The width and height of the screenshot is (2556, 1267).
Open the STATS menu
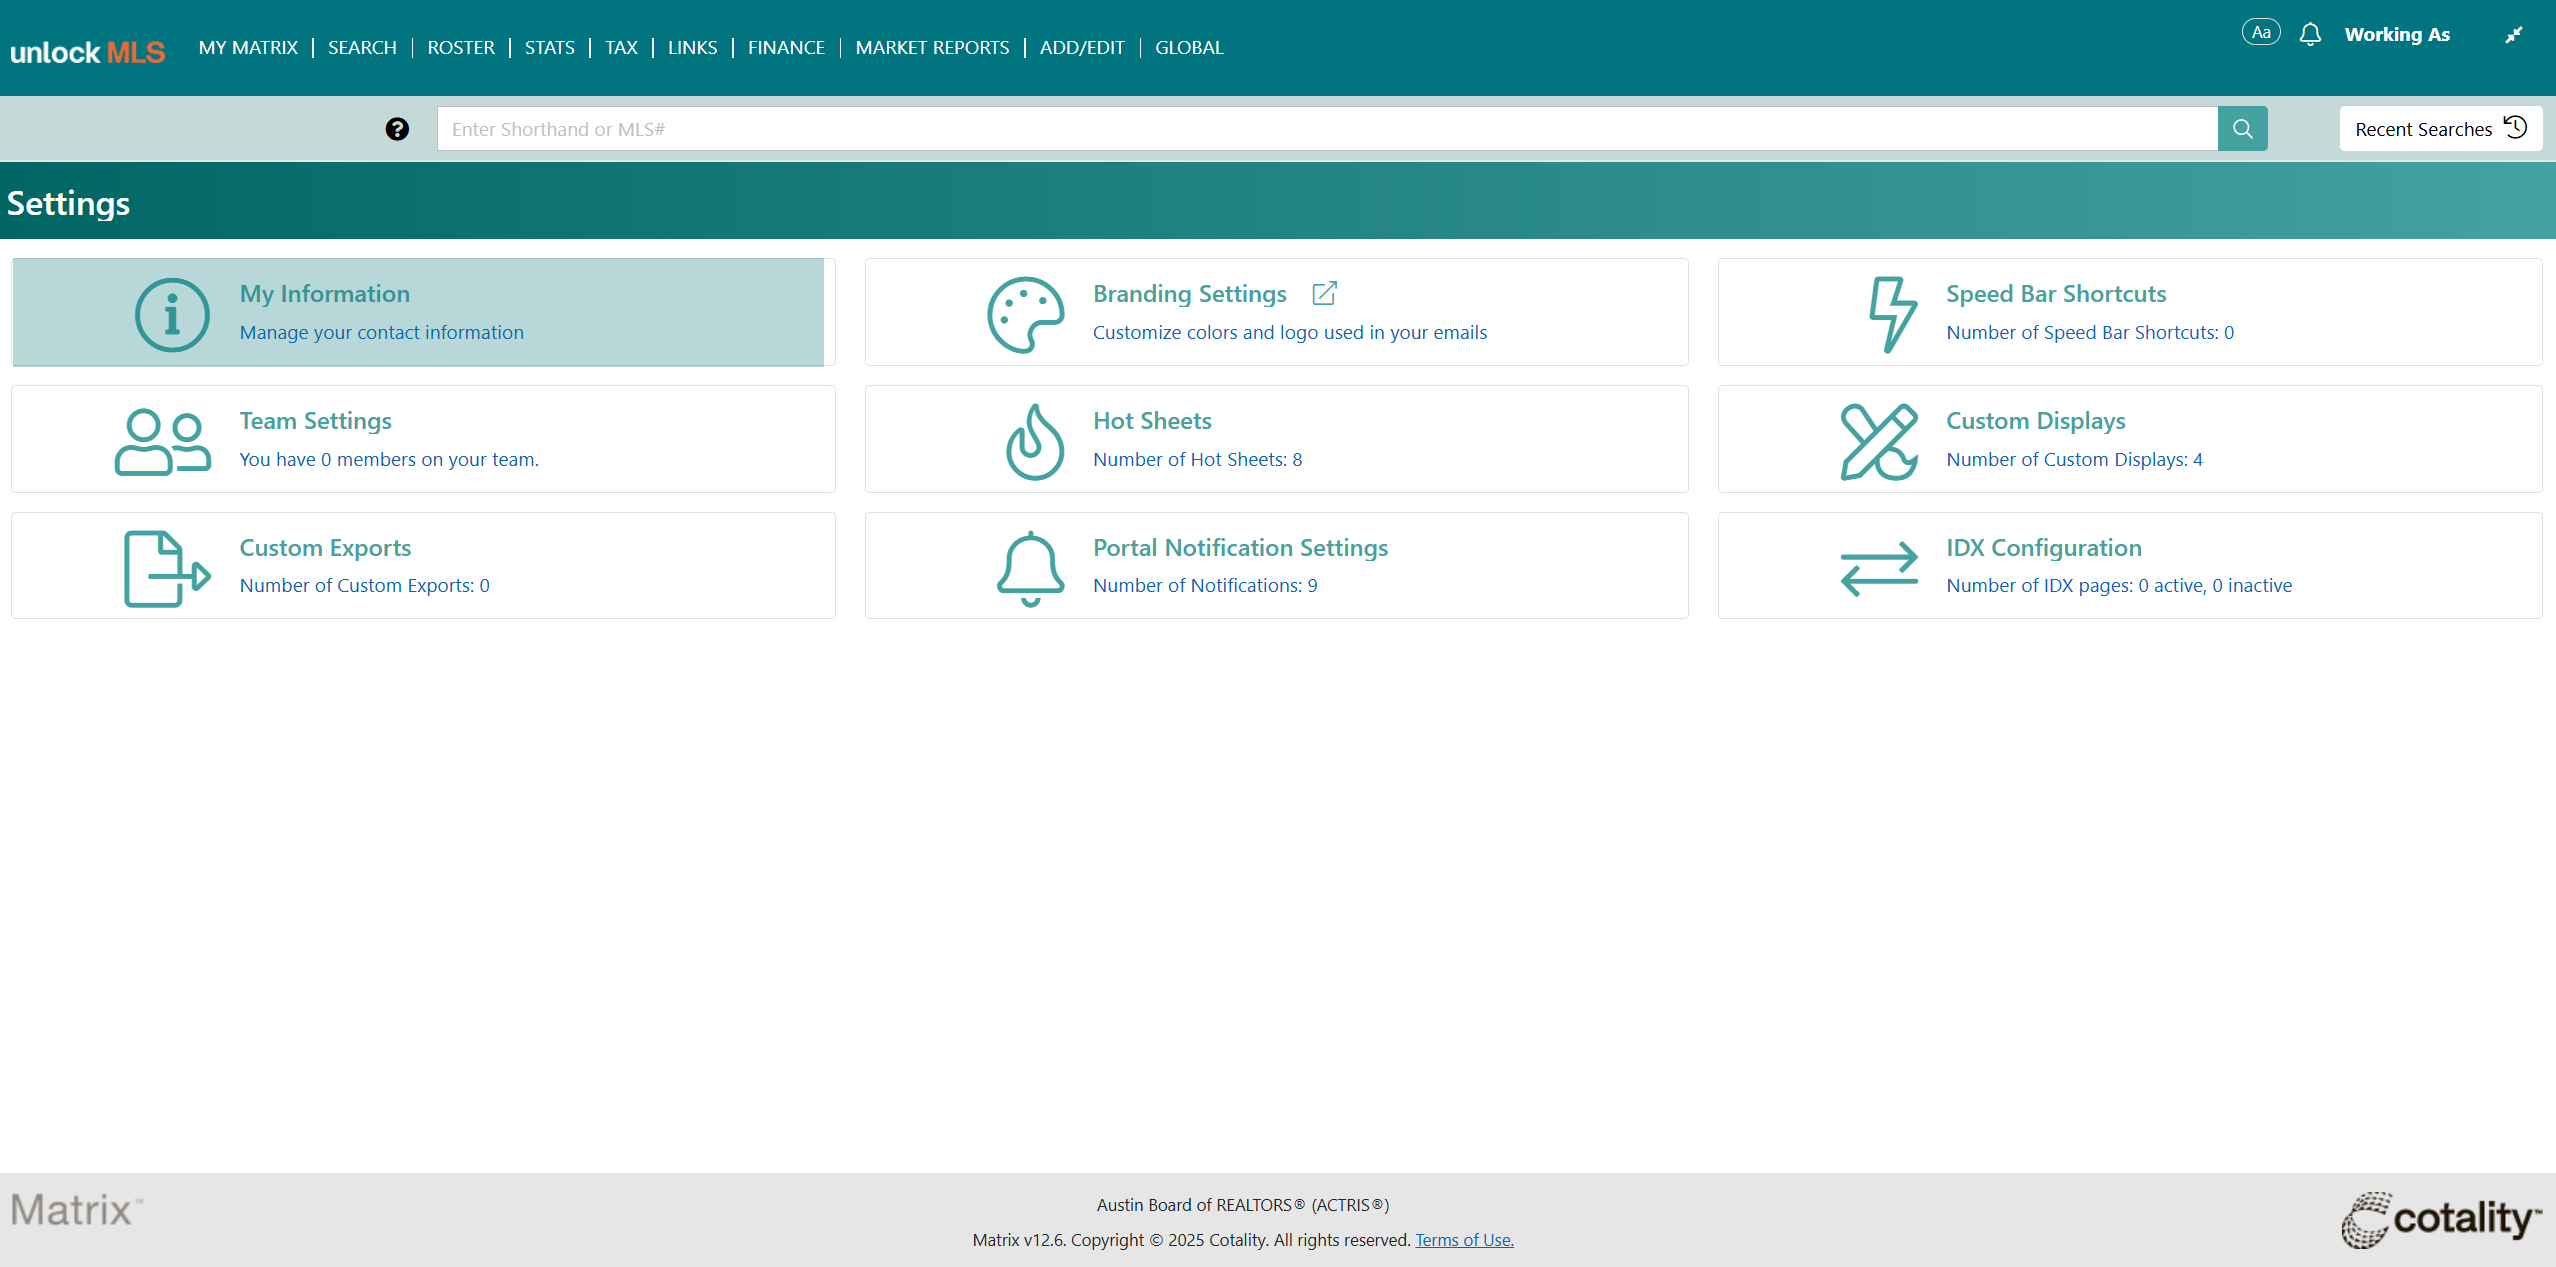point(550,47)
